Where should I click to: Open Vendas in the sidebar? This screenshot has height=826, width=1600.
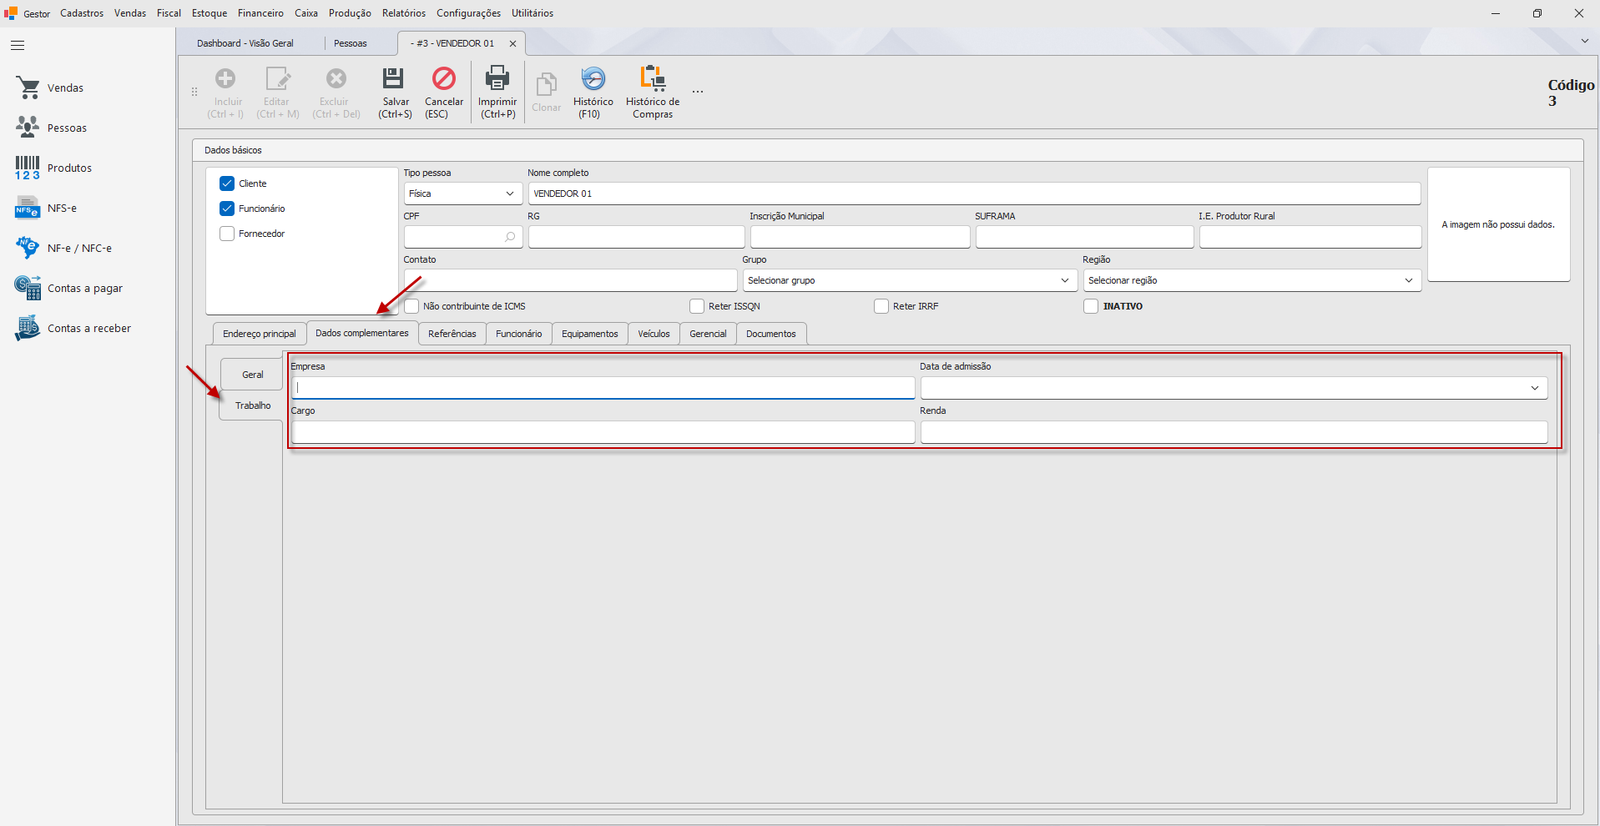coord(50,88)
